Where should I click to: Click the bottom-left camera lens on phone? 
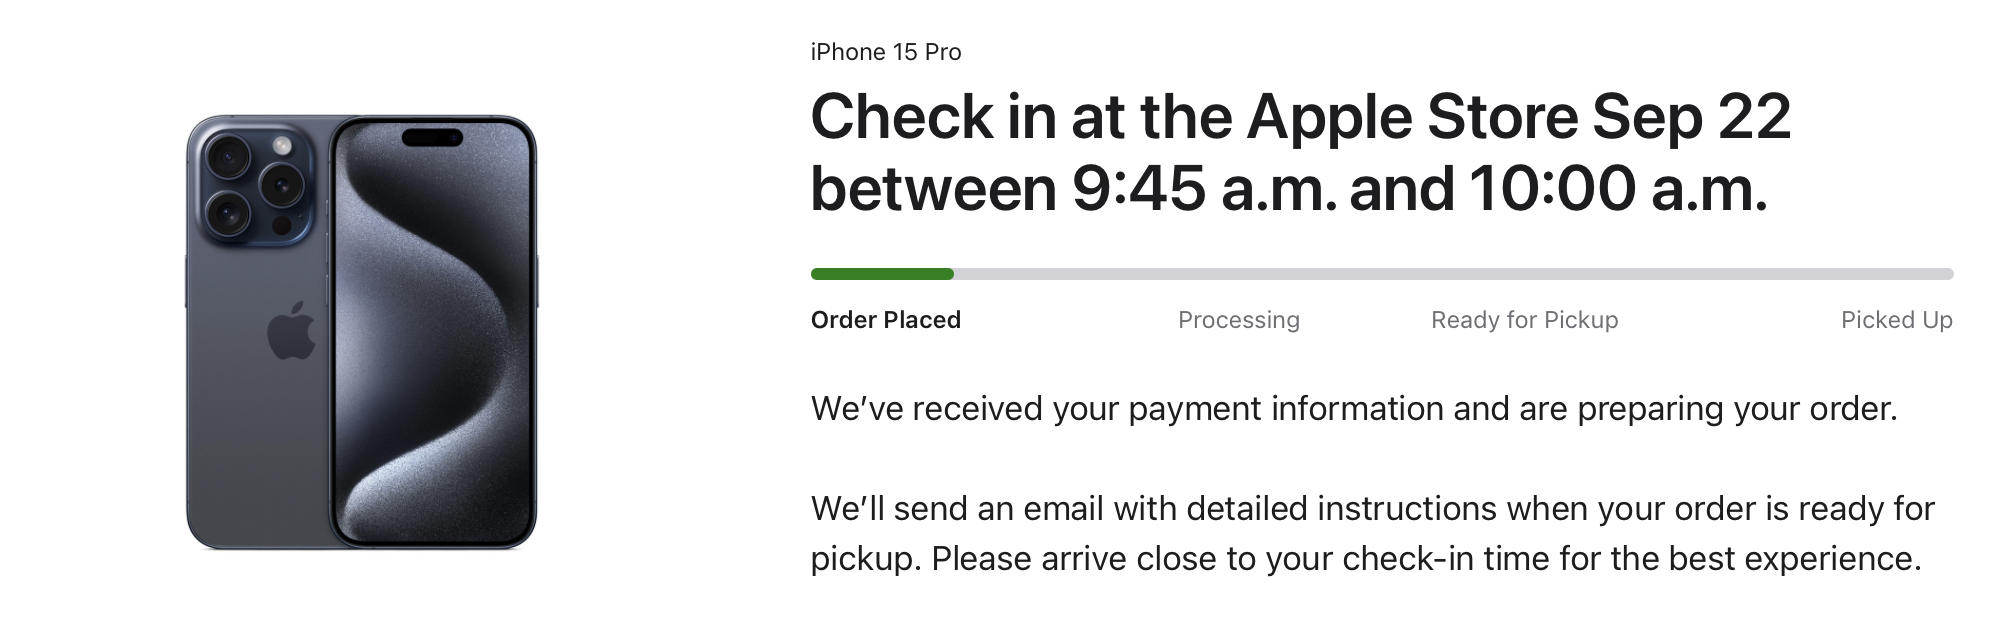point(229,212)
